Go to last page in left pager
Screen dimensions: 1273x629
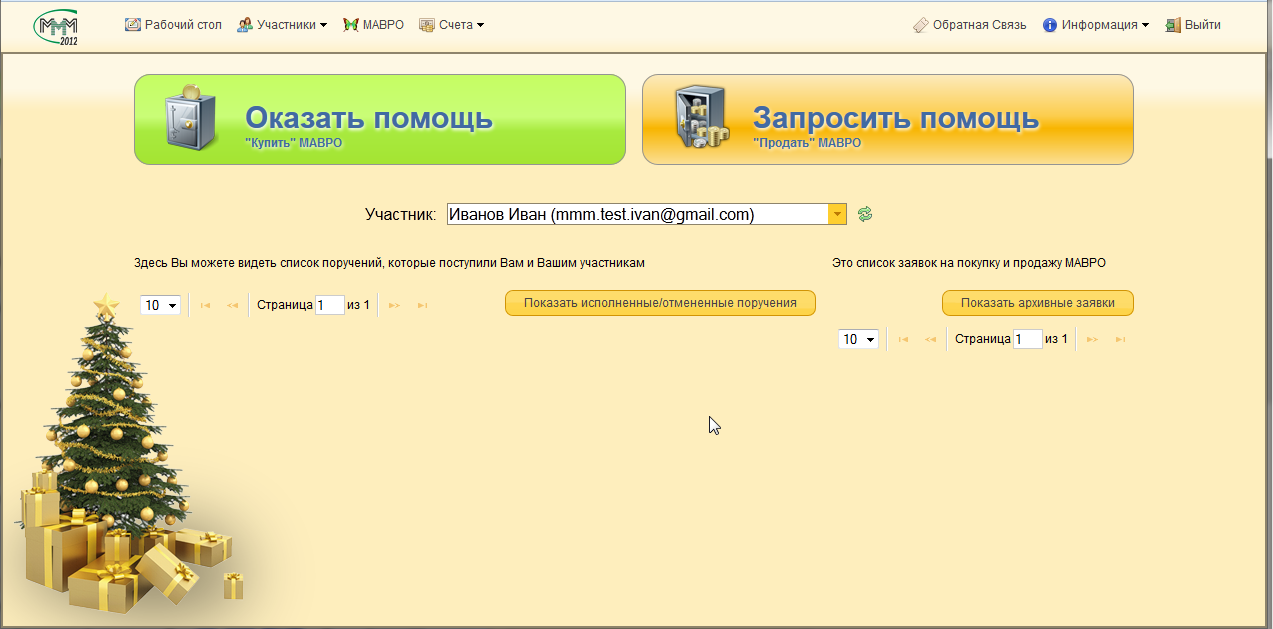pyautogui.click(x=422, y=305)
